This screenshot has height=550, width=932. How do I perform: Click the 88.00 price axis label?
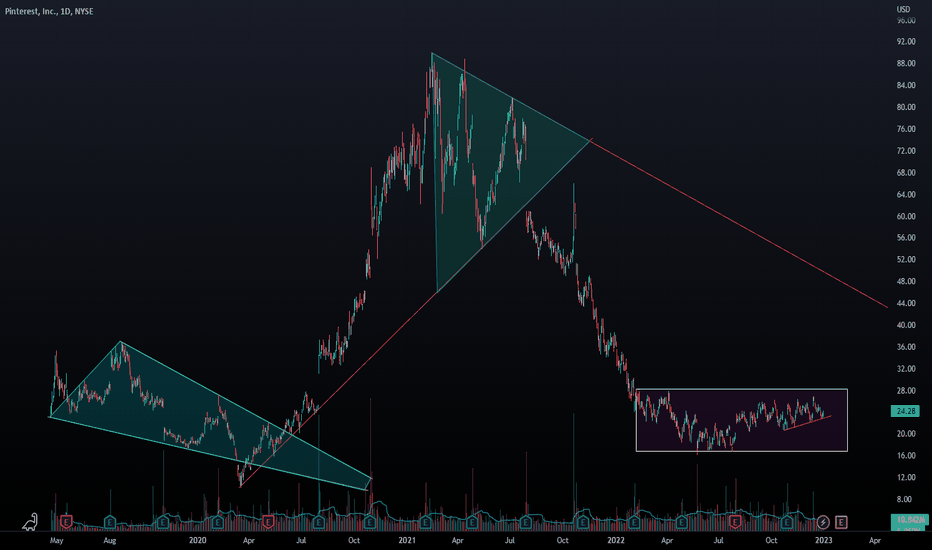tap(906, 64)
